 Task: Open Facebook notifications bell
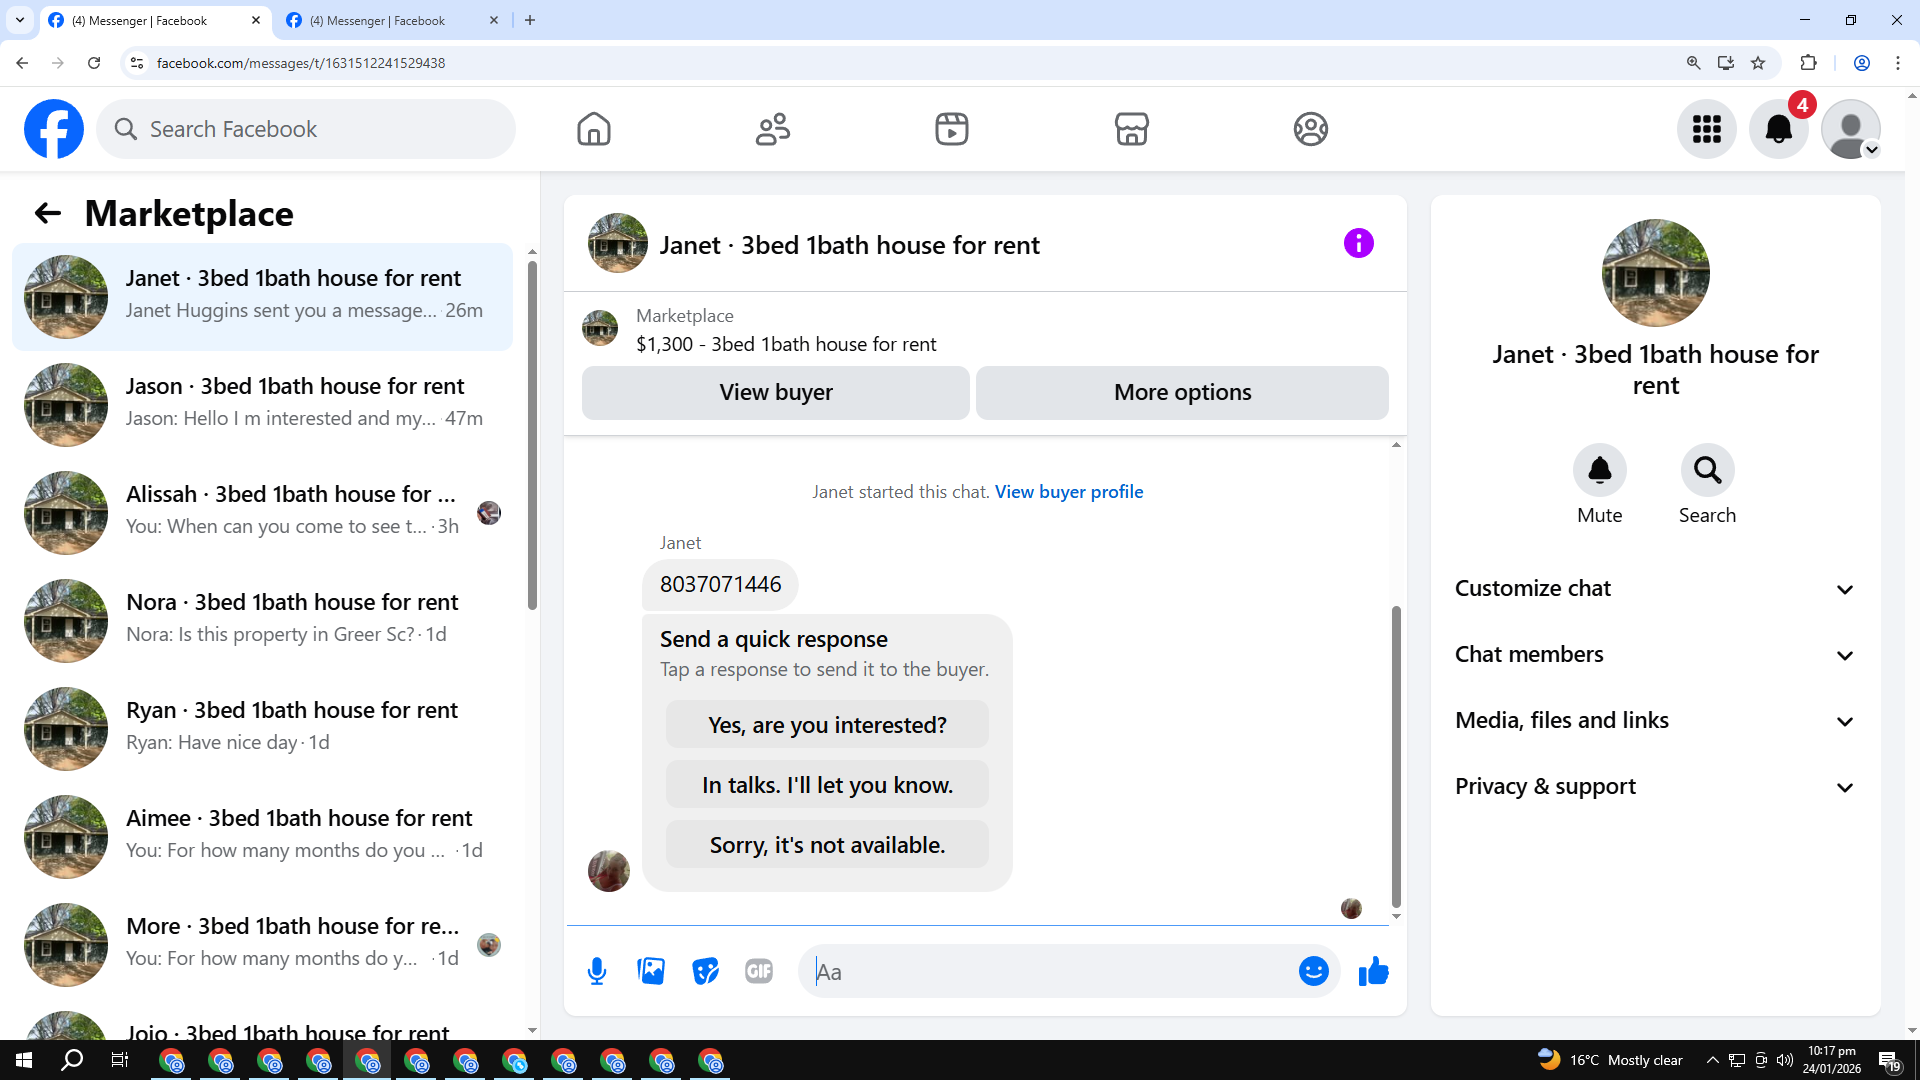[x=1778, y=129]
